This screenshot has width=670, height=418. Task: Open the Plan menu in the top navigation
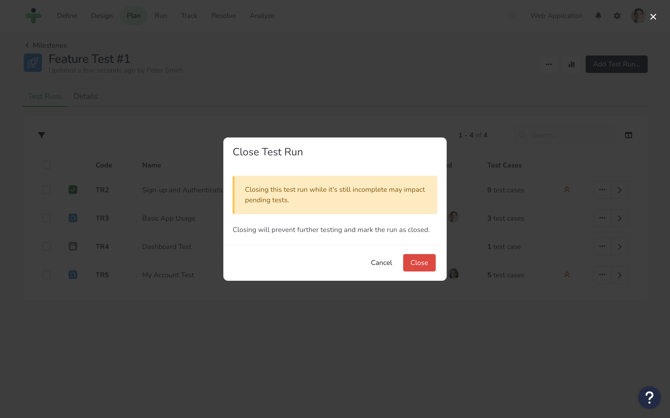tap(133, 16)
